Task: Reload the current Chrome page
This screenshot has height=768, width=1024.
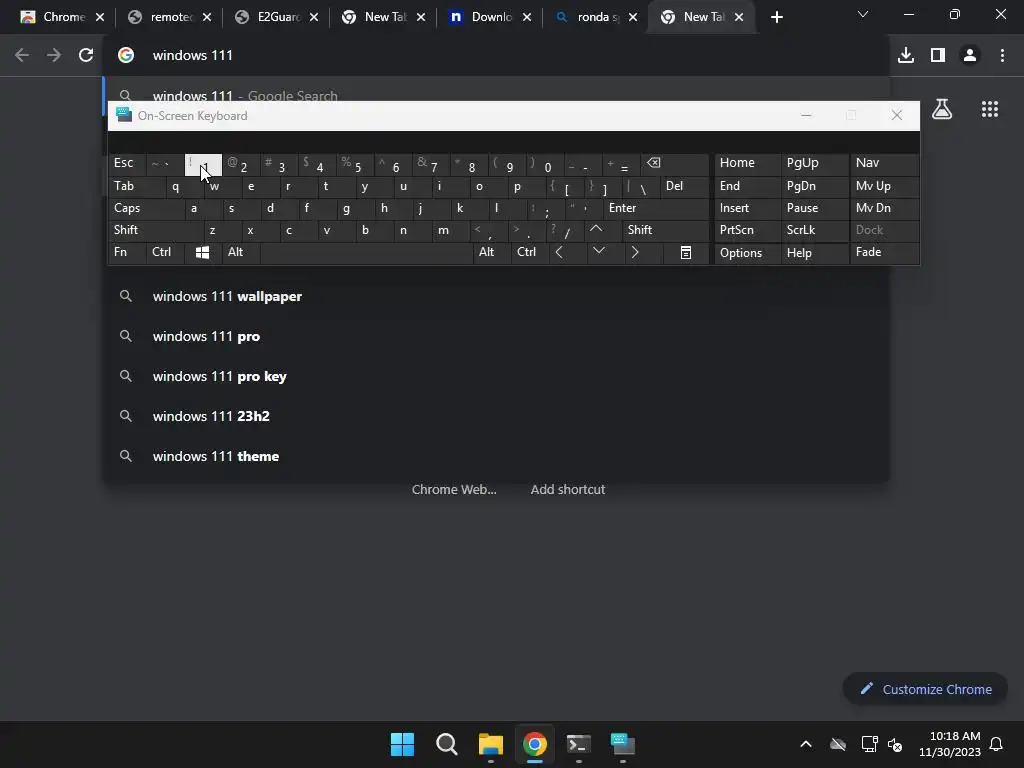Action: pyautogui.click(x=86, y=56)
